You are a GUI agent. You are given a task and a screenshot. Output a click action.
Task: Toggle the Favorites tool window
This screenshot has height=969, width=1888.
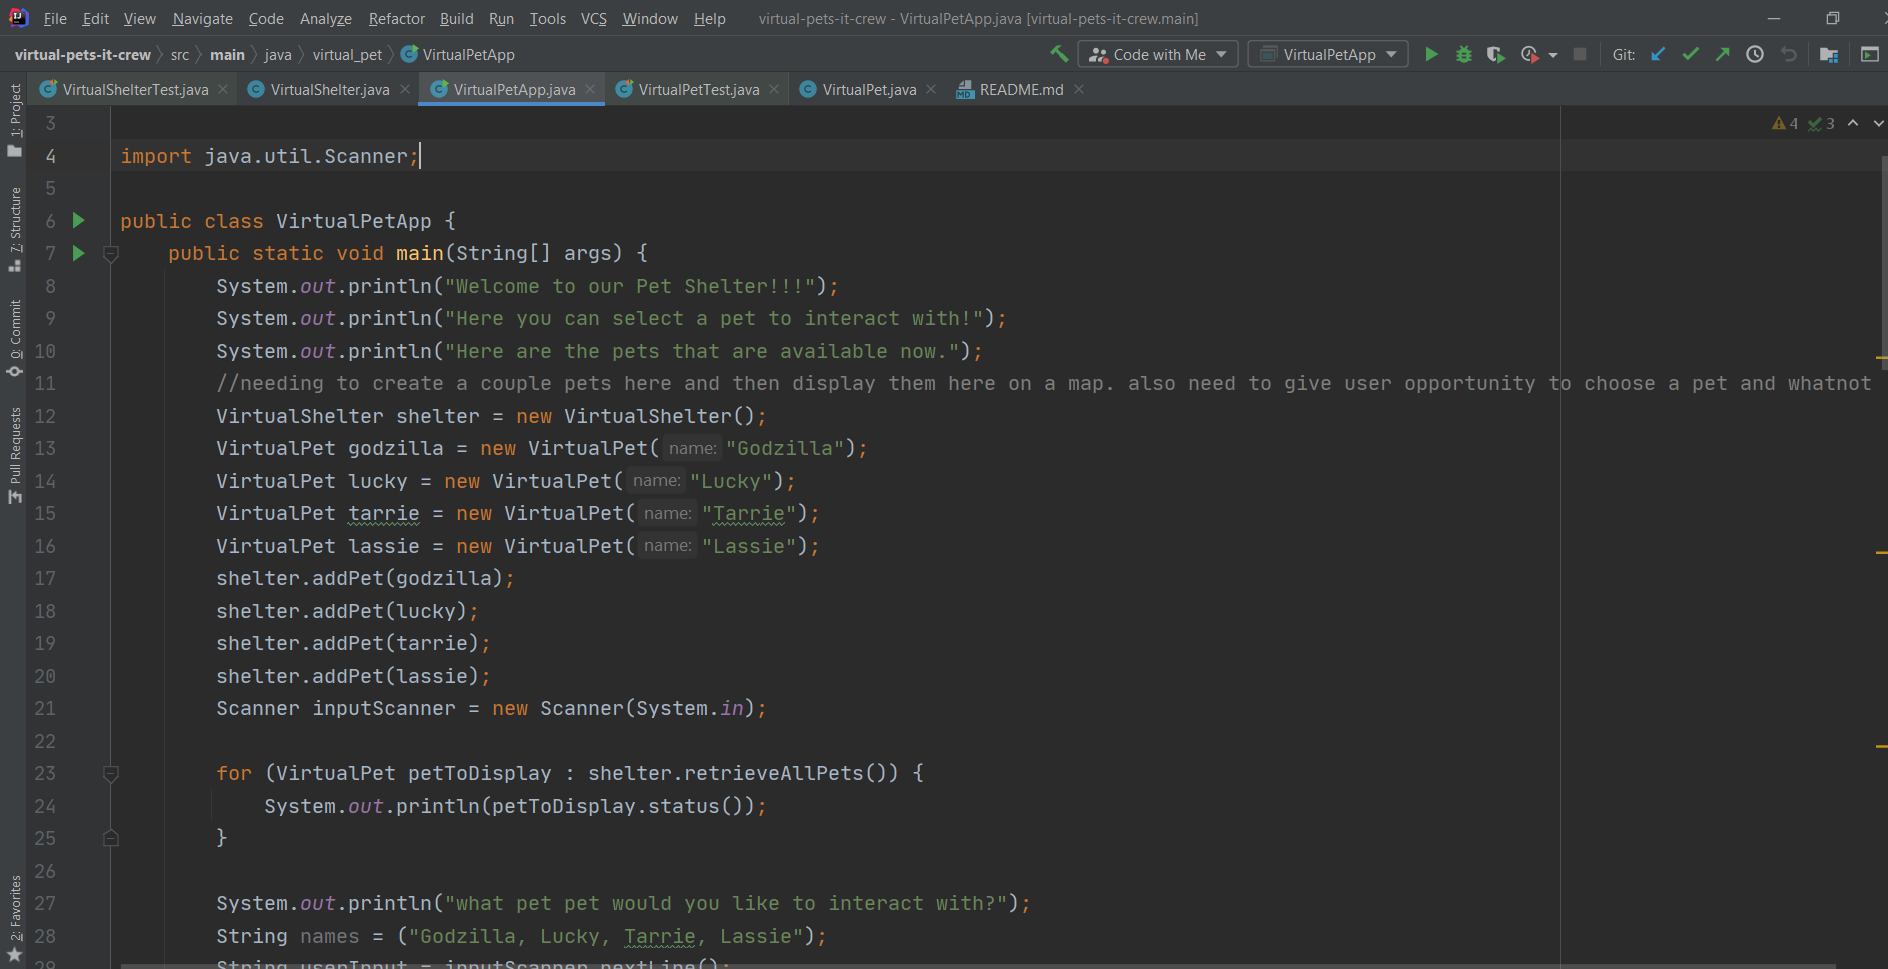coord(14,918)
